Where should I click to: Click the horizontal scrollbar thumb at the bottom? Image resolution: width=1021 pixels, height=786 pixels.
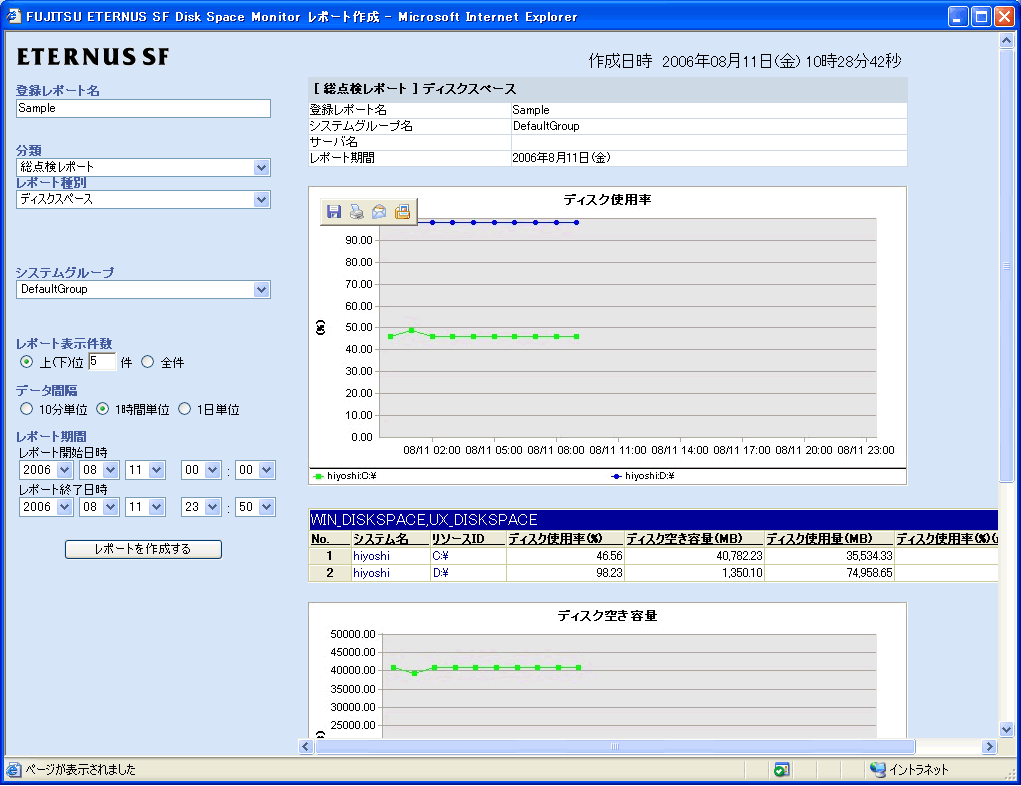(x=614, y=746)
